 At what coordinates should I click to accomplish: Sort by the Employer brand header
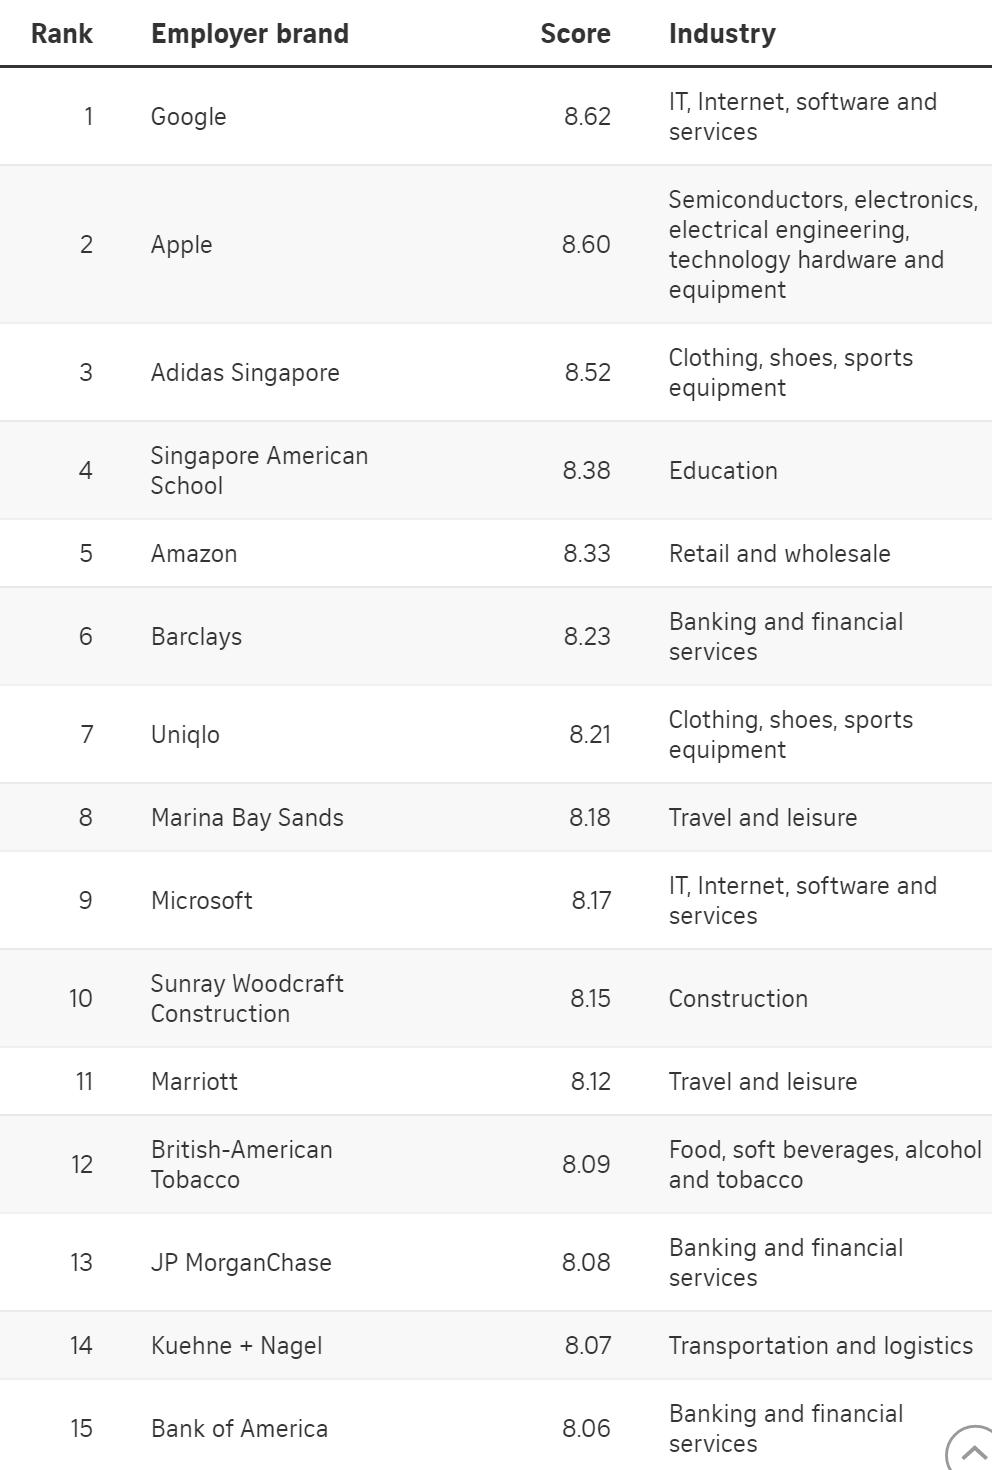click(x=250, y=34)
